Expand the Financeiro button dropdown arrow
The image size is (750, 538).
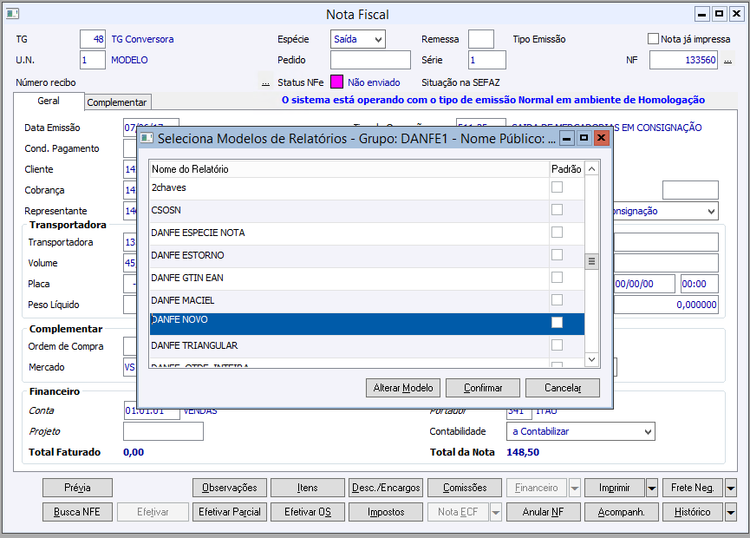(574, 488)
